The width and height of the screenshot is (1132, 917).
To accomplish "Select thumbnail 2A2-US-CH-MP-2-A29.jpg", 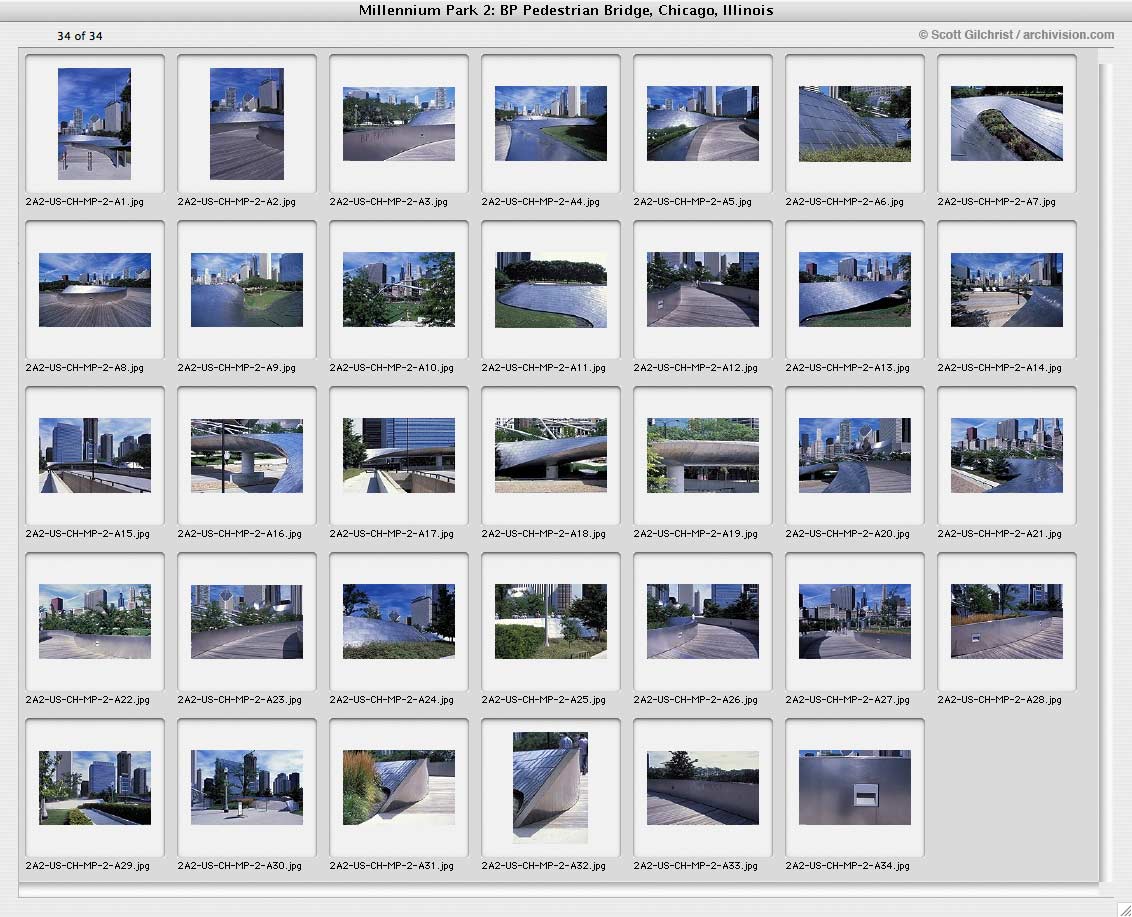I will click(x=95, y=788).
